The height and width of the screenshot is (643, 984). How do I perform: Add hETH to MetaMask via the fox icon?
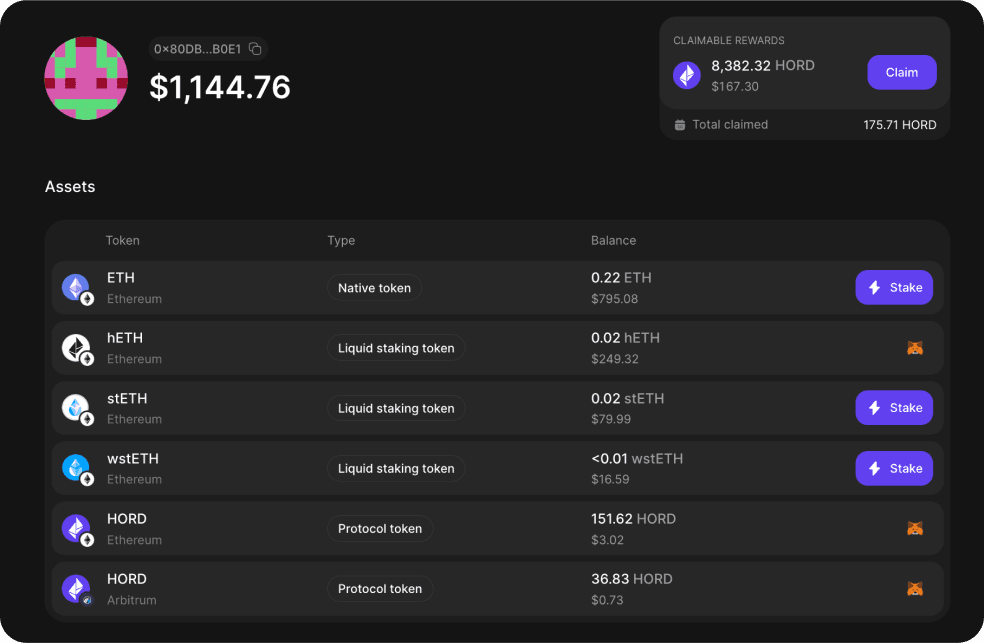point(914,347)
